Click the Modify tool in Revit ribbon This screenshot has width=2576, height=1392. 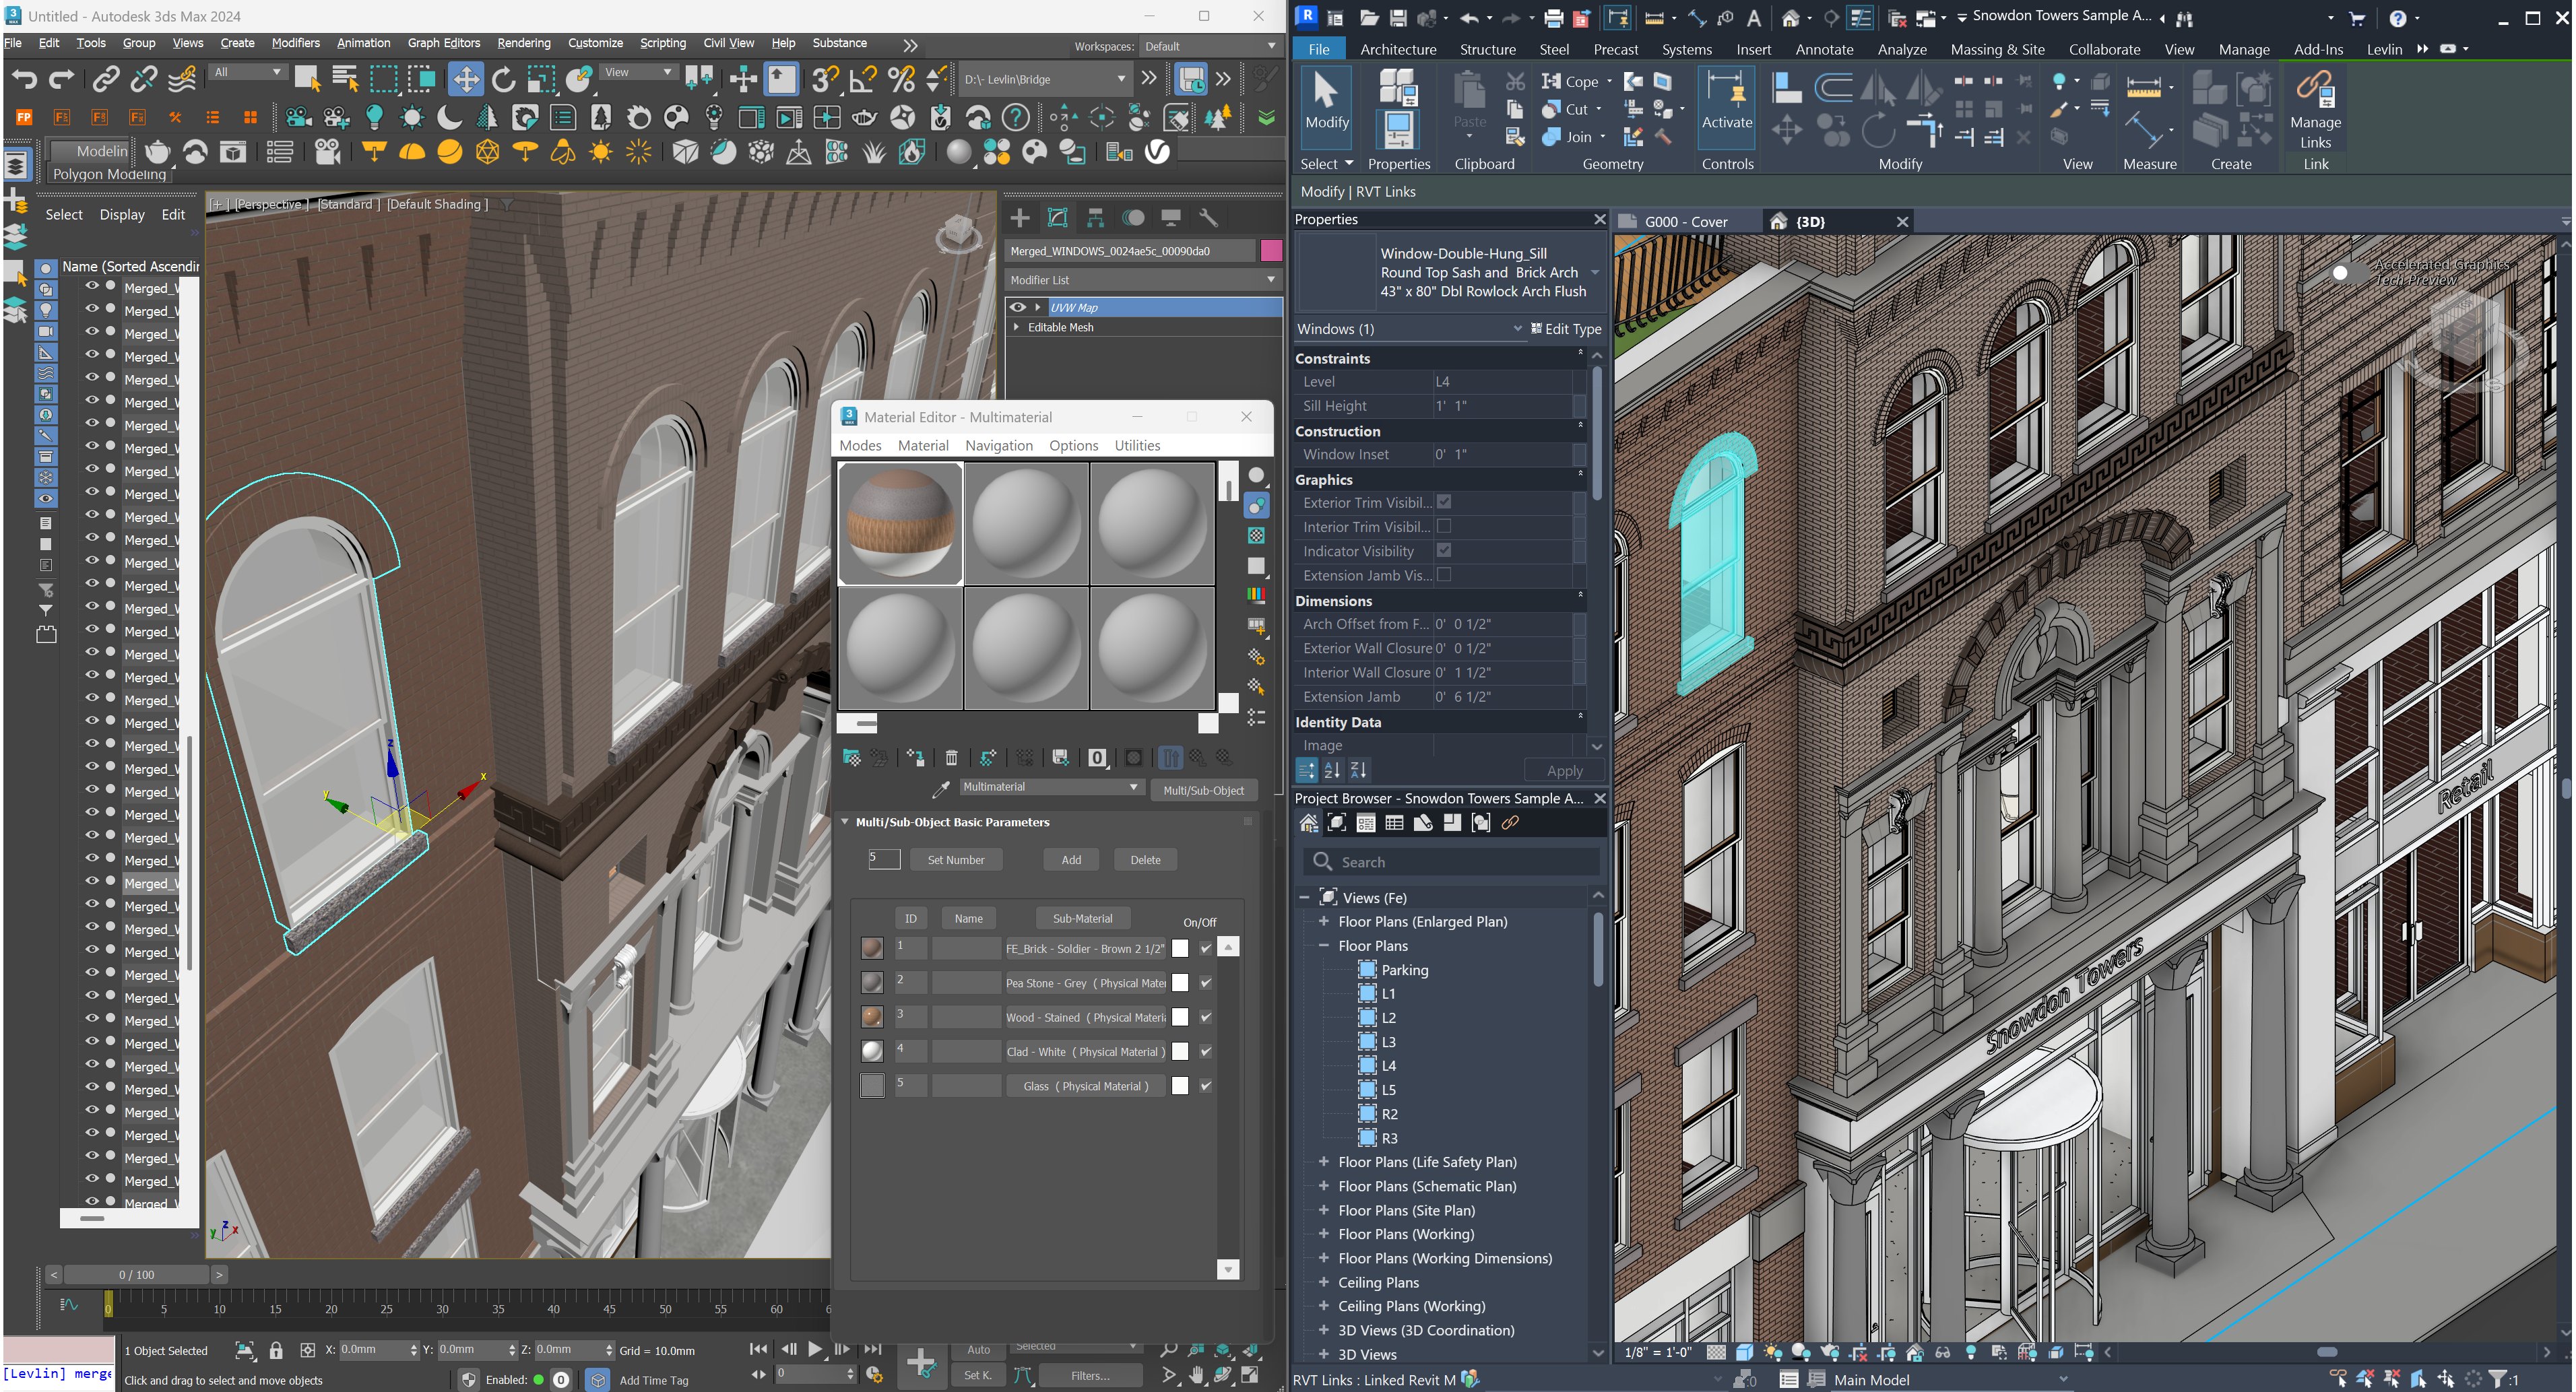pos(1326,104)
